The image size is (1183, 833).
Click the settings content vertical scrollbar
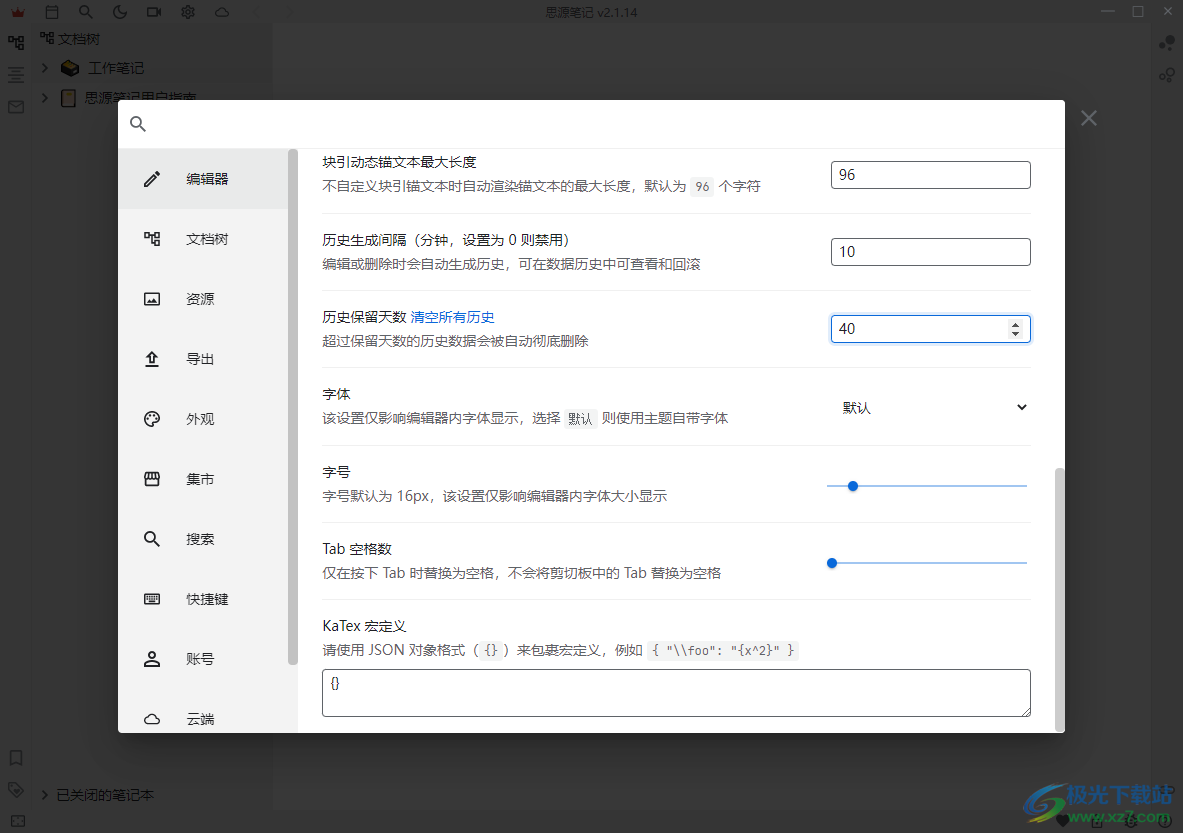1059,599
